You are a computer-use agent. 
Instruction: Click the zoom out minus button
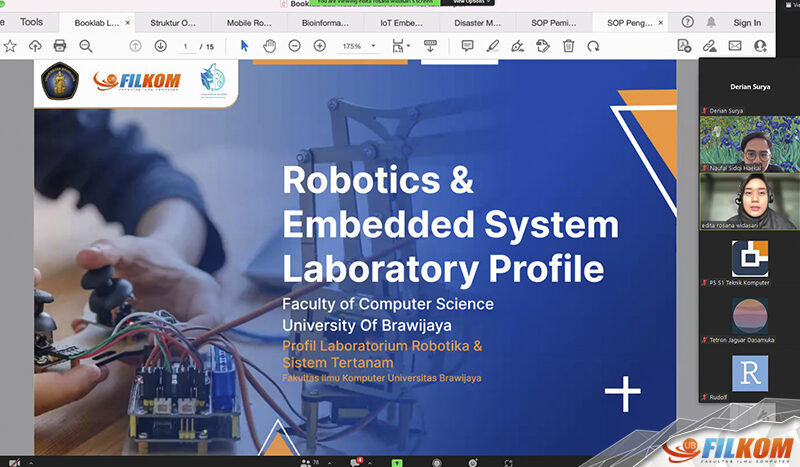pyautogui.click(x=295, y=46)
